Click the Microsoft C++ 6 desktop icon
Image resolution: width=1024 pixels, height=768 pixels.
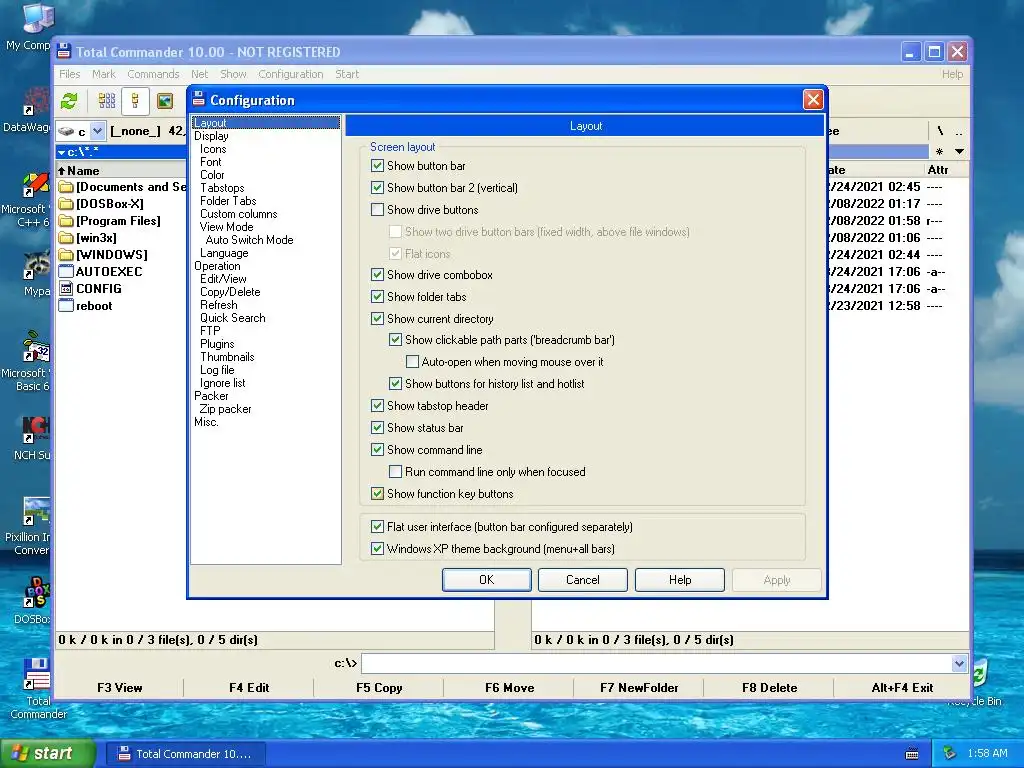36,185
